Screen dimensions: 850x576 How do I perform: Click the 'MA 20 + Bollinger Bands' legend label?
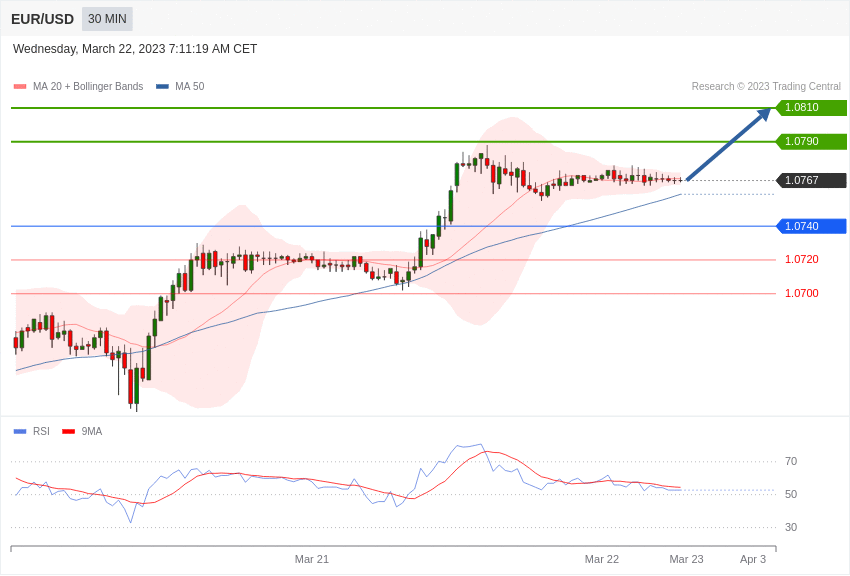pos(88,86)
